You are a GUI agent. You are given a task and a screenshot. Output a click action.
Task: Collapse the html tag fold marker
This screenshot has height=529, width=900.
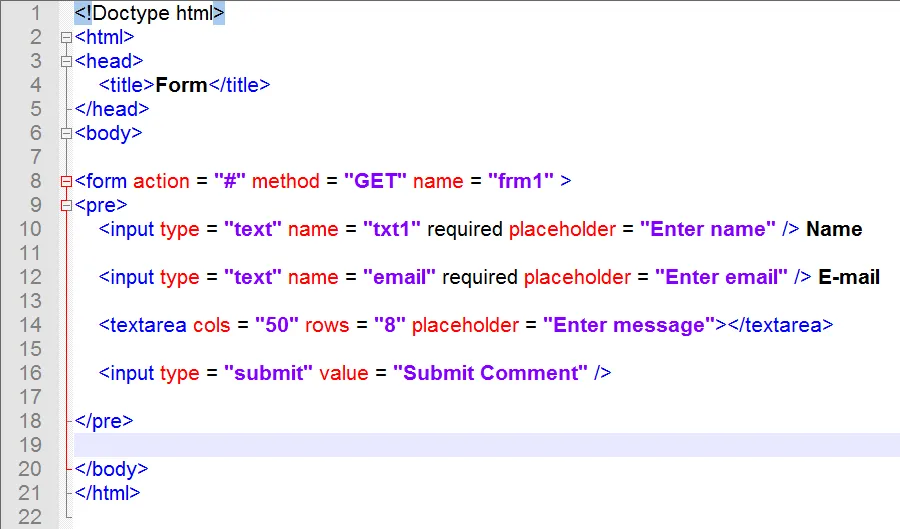point(66,37)
